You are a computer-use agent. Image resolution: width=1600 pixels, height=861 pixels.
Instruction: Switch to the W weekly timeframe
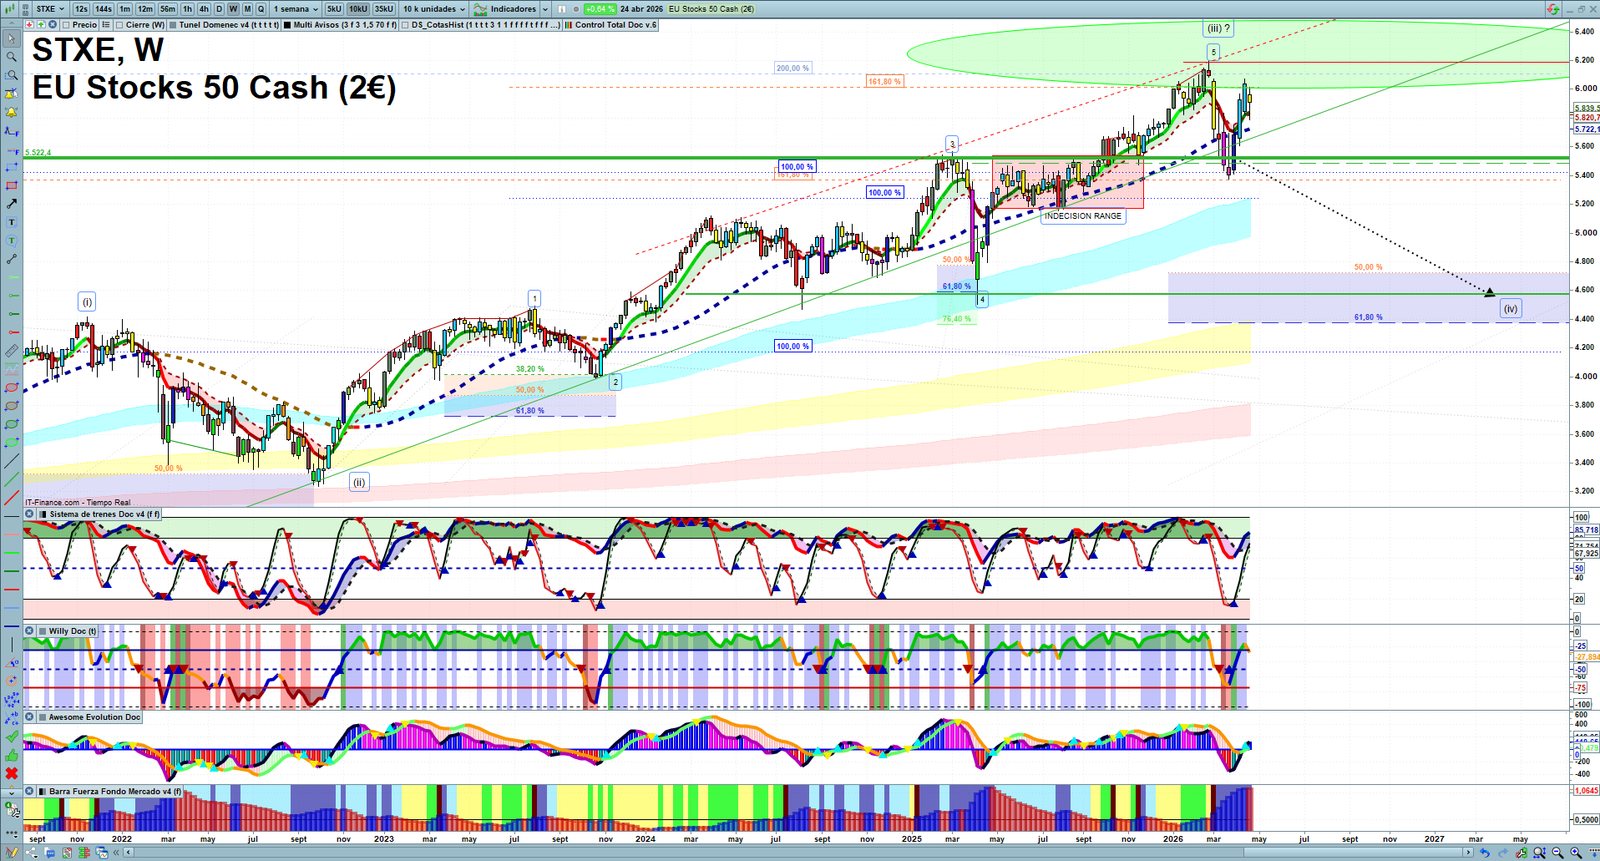233,9
